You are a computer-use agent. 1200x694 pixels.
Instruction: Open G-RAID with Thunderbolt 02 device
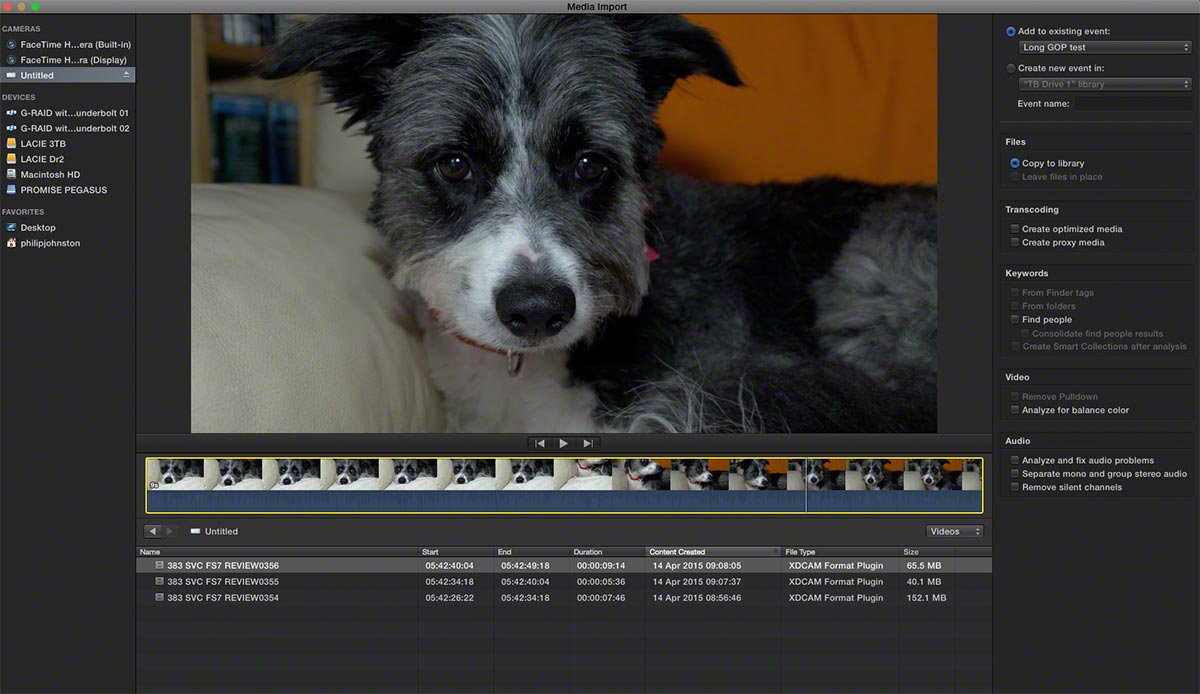[67, 128]
